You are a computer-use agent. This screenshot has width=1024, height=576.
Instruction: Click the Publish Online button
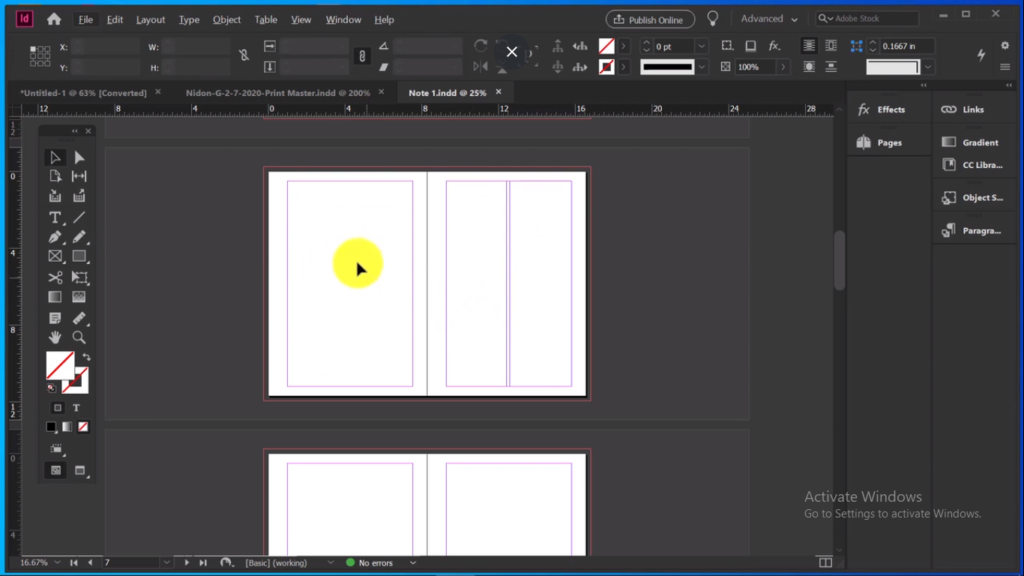(x=650, y=20)
